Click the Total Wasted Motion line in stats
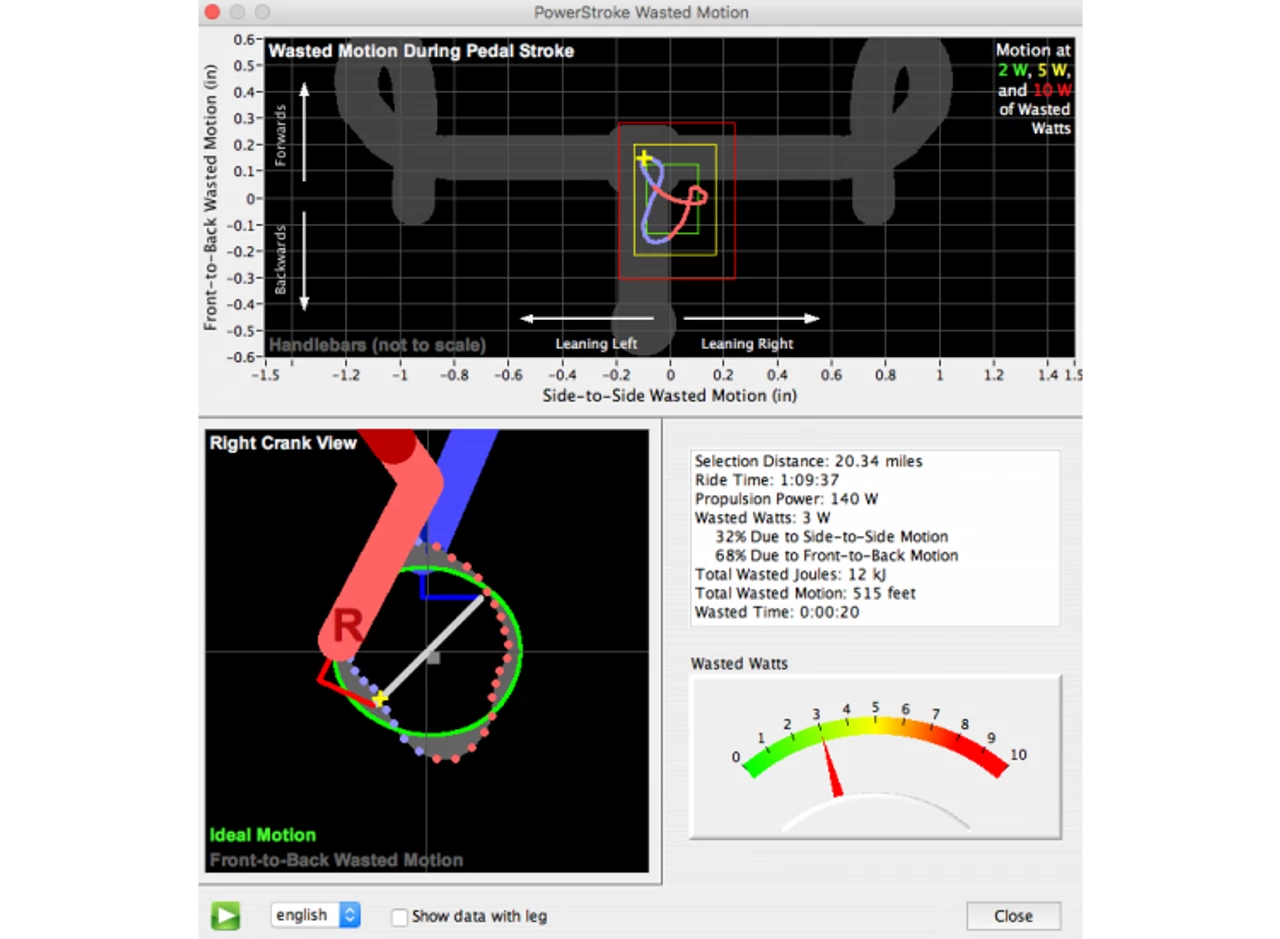The image size is (1280, 939). [x=805, y=593]
